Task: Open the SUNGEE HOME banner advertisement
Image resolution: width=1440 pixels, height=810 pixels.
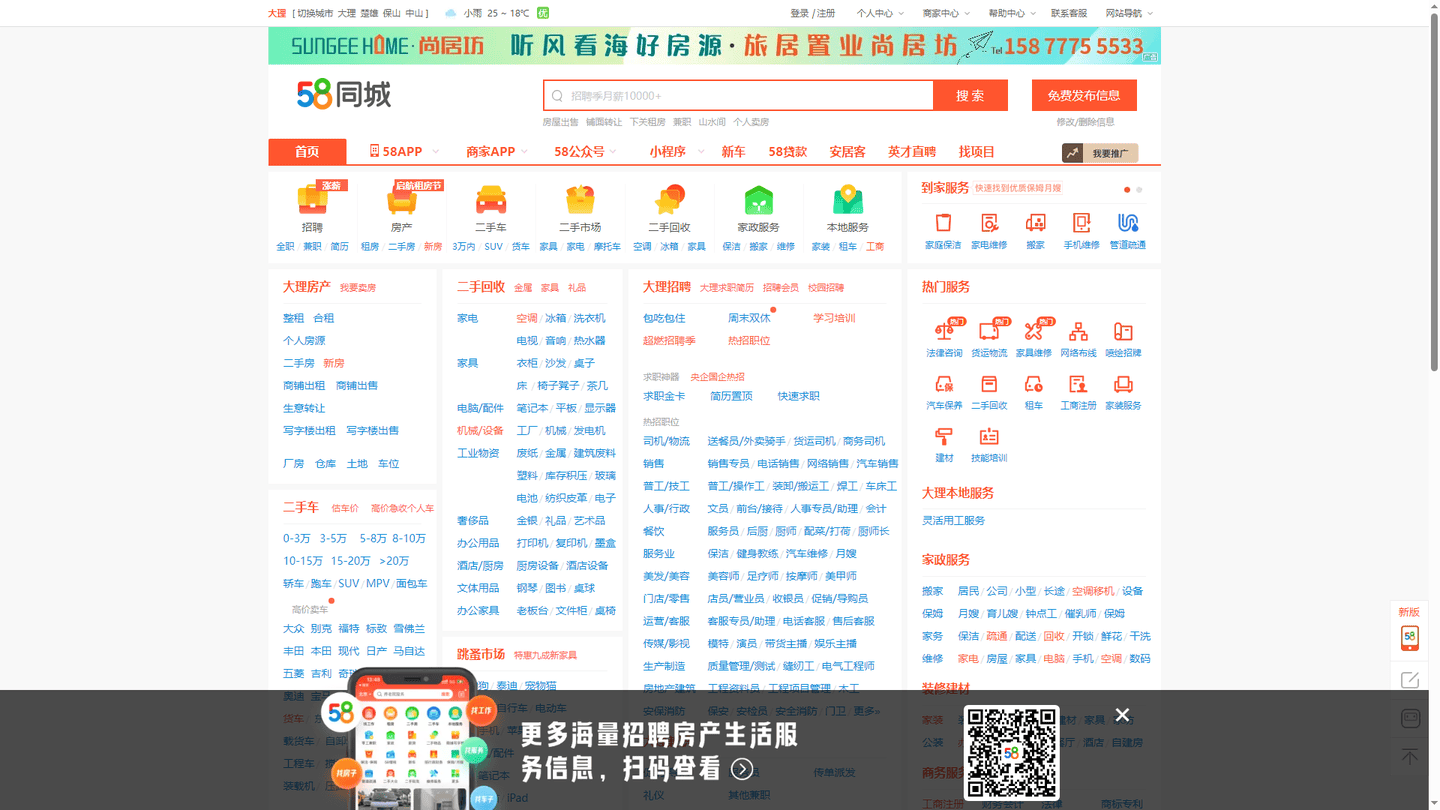Action: click(x=714, y=46)
